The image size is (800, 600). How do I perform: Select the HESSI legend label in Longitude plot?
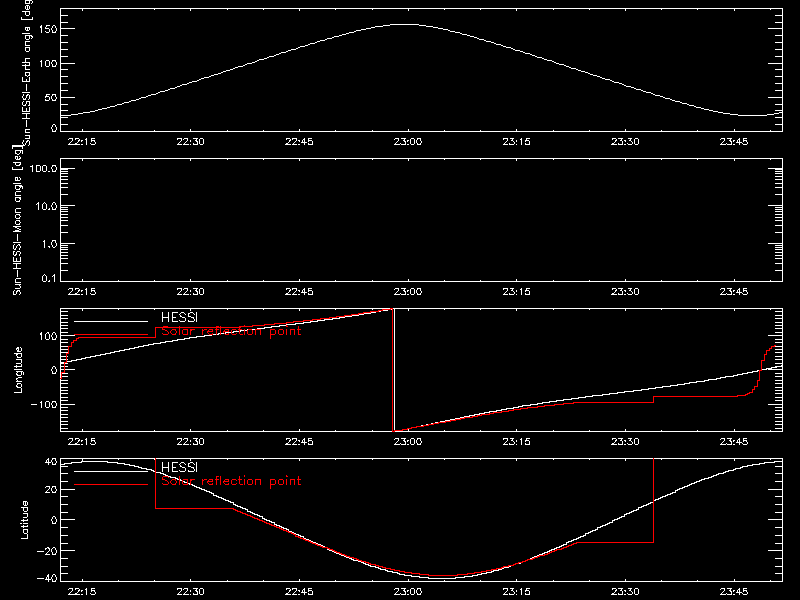click(179, 317)
